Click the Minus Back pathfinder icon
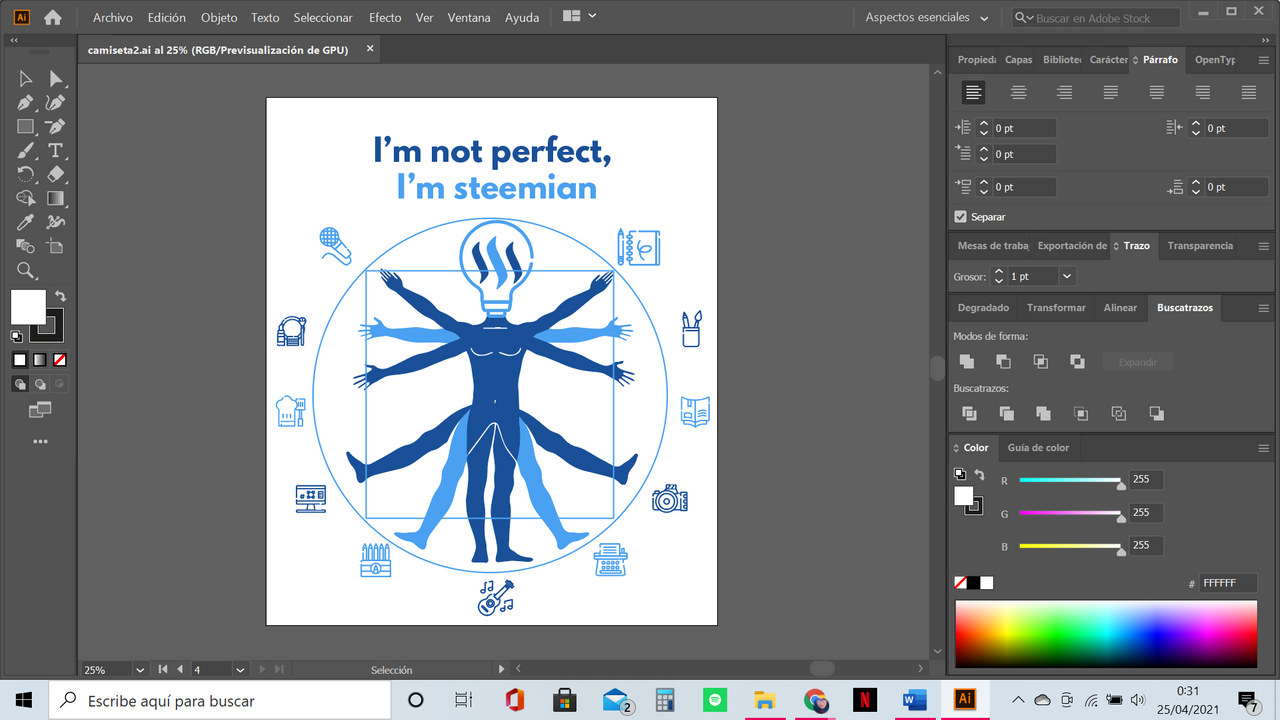This screenshot has height=720, width=1280. tap(1156, 413)
